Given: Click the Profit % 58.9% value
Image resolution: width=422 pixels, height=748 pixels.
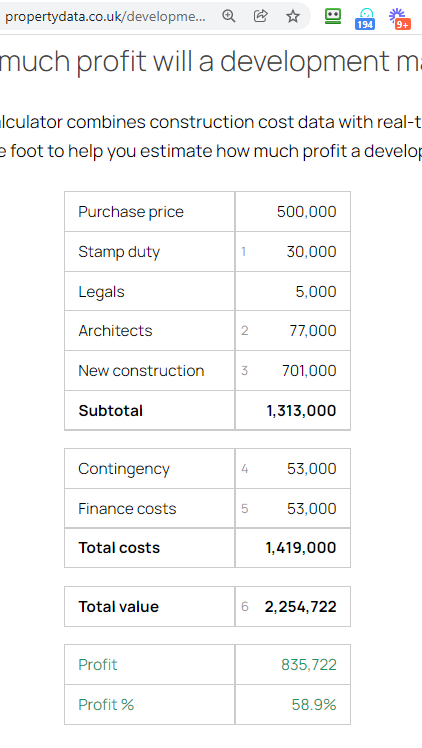Looking at the screenshot, I should click(314, 705).
